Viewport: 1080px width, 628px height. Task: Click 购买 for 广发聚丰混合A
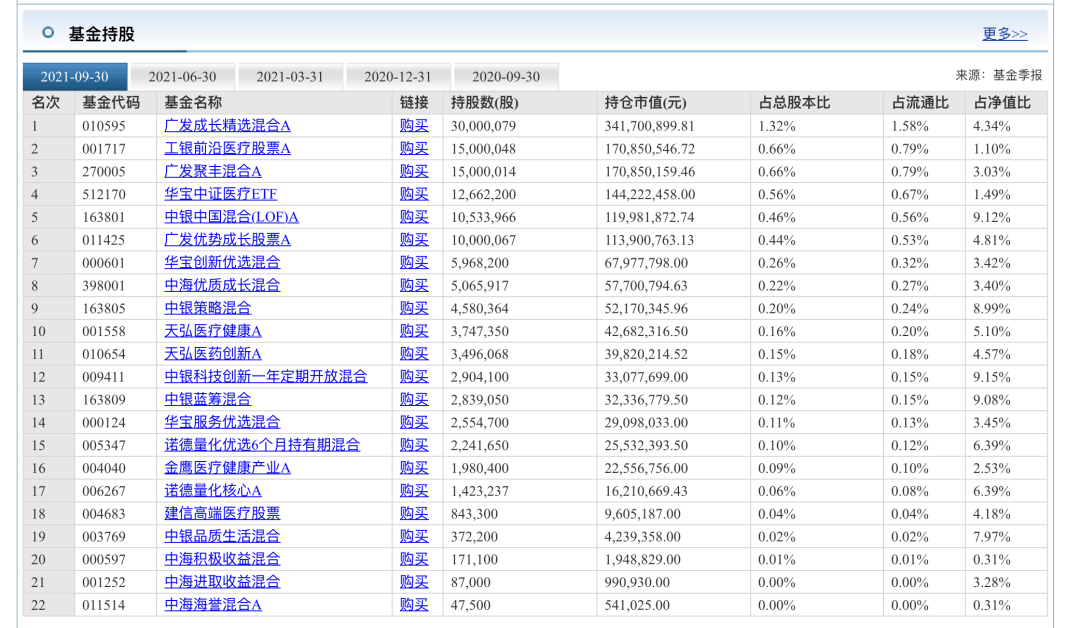point(414,171)
